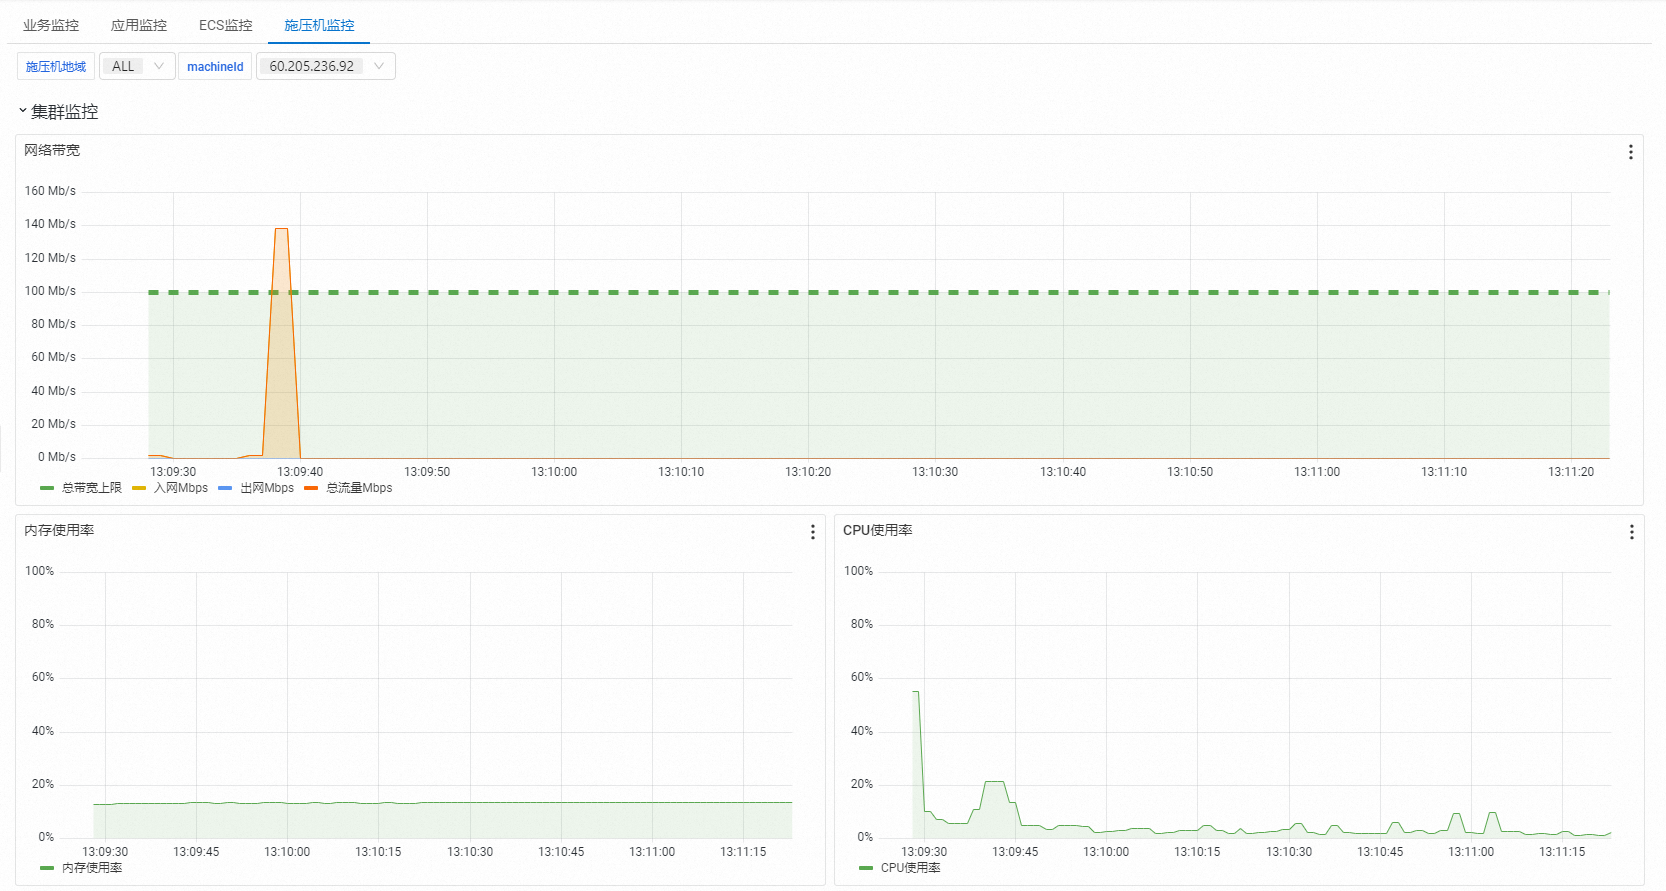The image size is (1666, 891).
Task: Open the ALL region dropdown
Action: point(137,66)
